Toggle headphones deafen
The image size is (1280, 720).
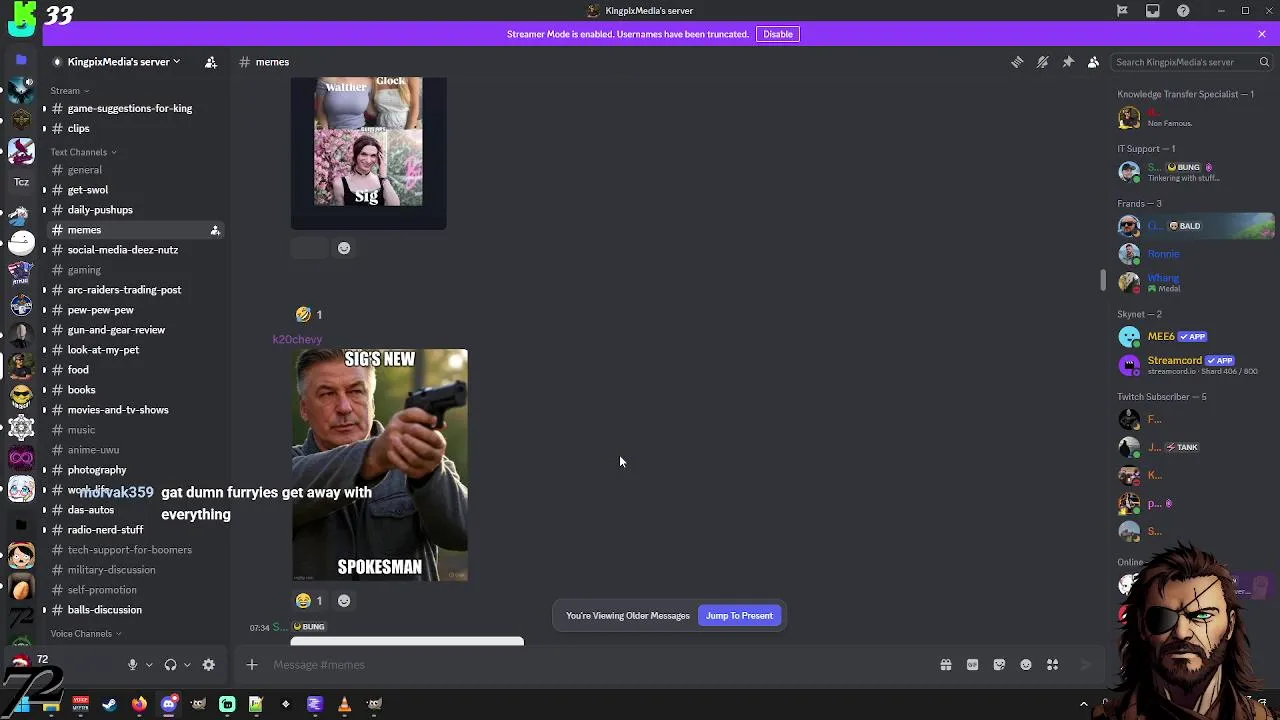click(x=170, y=665)
